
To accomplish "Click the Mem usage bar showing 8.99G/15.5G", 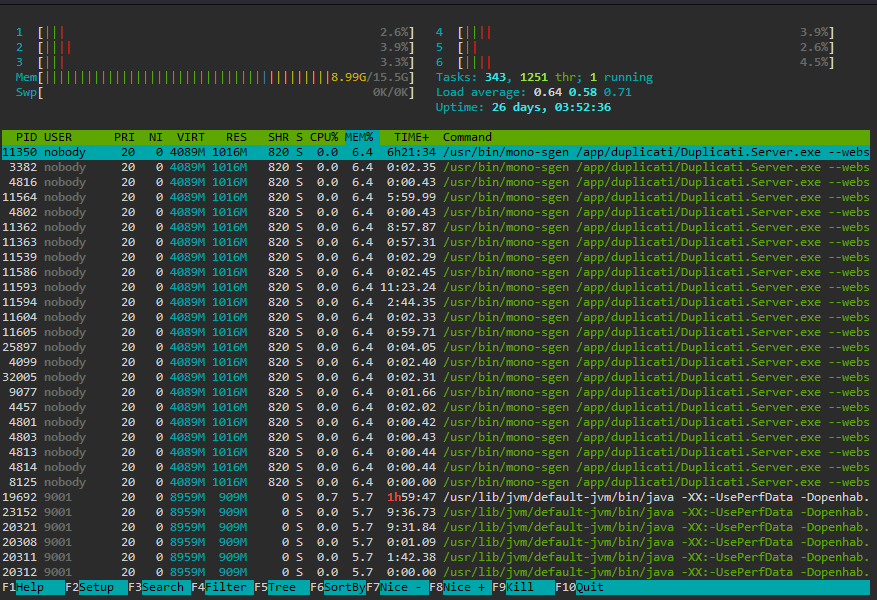I will point(215,77).
